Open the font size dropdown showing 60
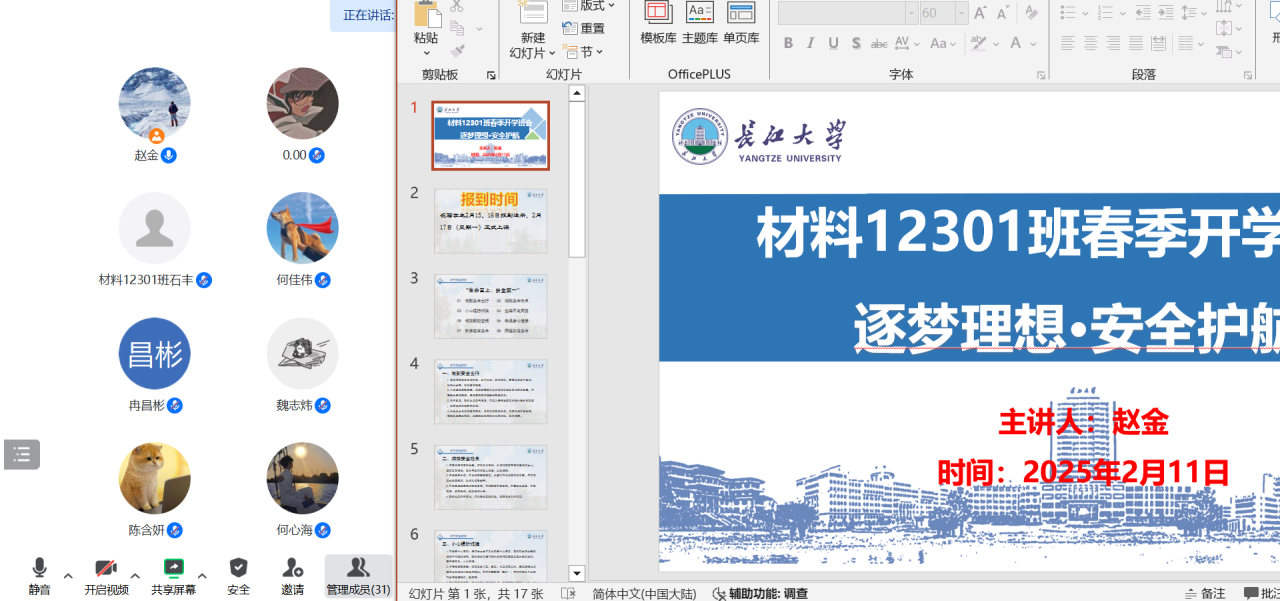 point(961,13)
